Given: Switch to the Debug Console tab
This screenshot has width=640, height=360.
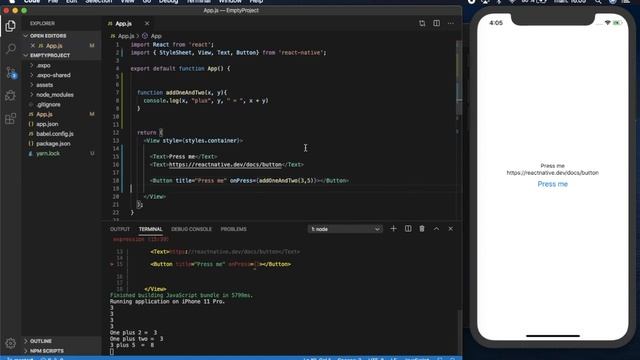Looking at the screenshot, I should [x=191, y=229].
